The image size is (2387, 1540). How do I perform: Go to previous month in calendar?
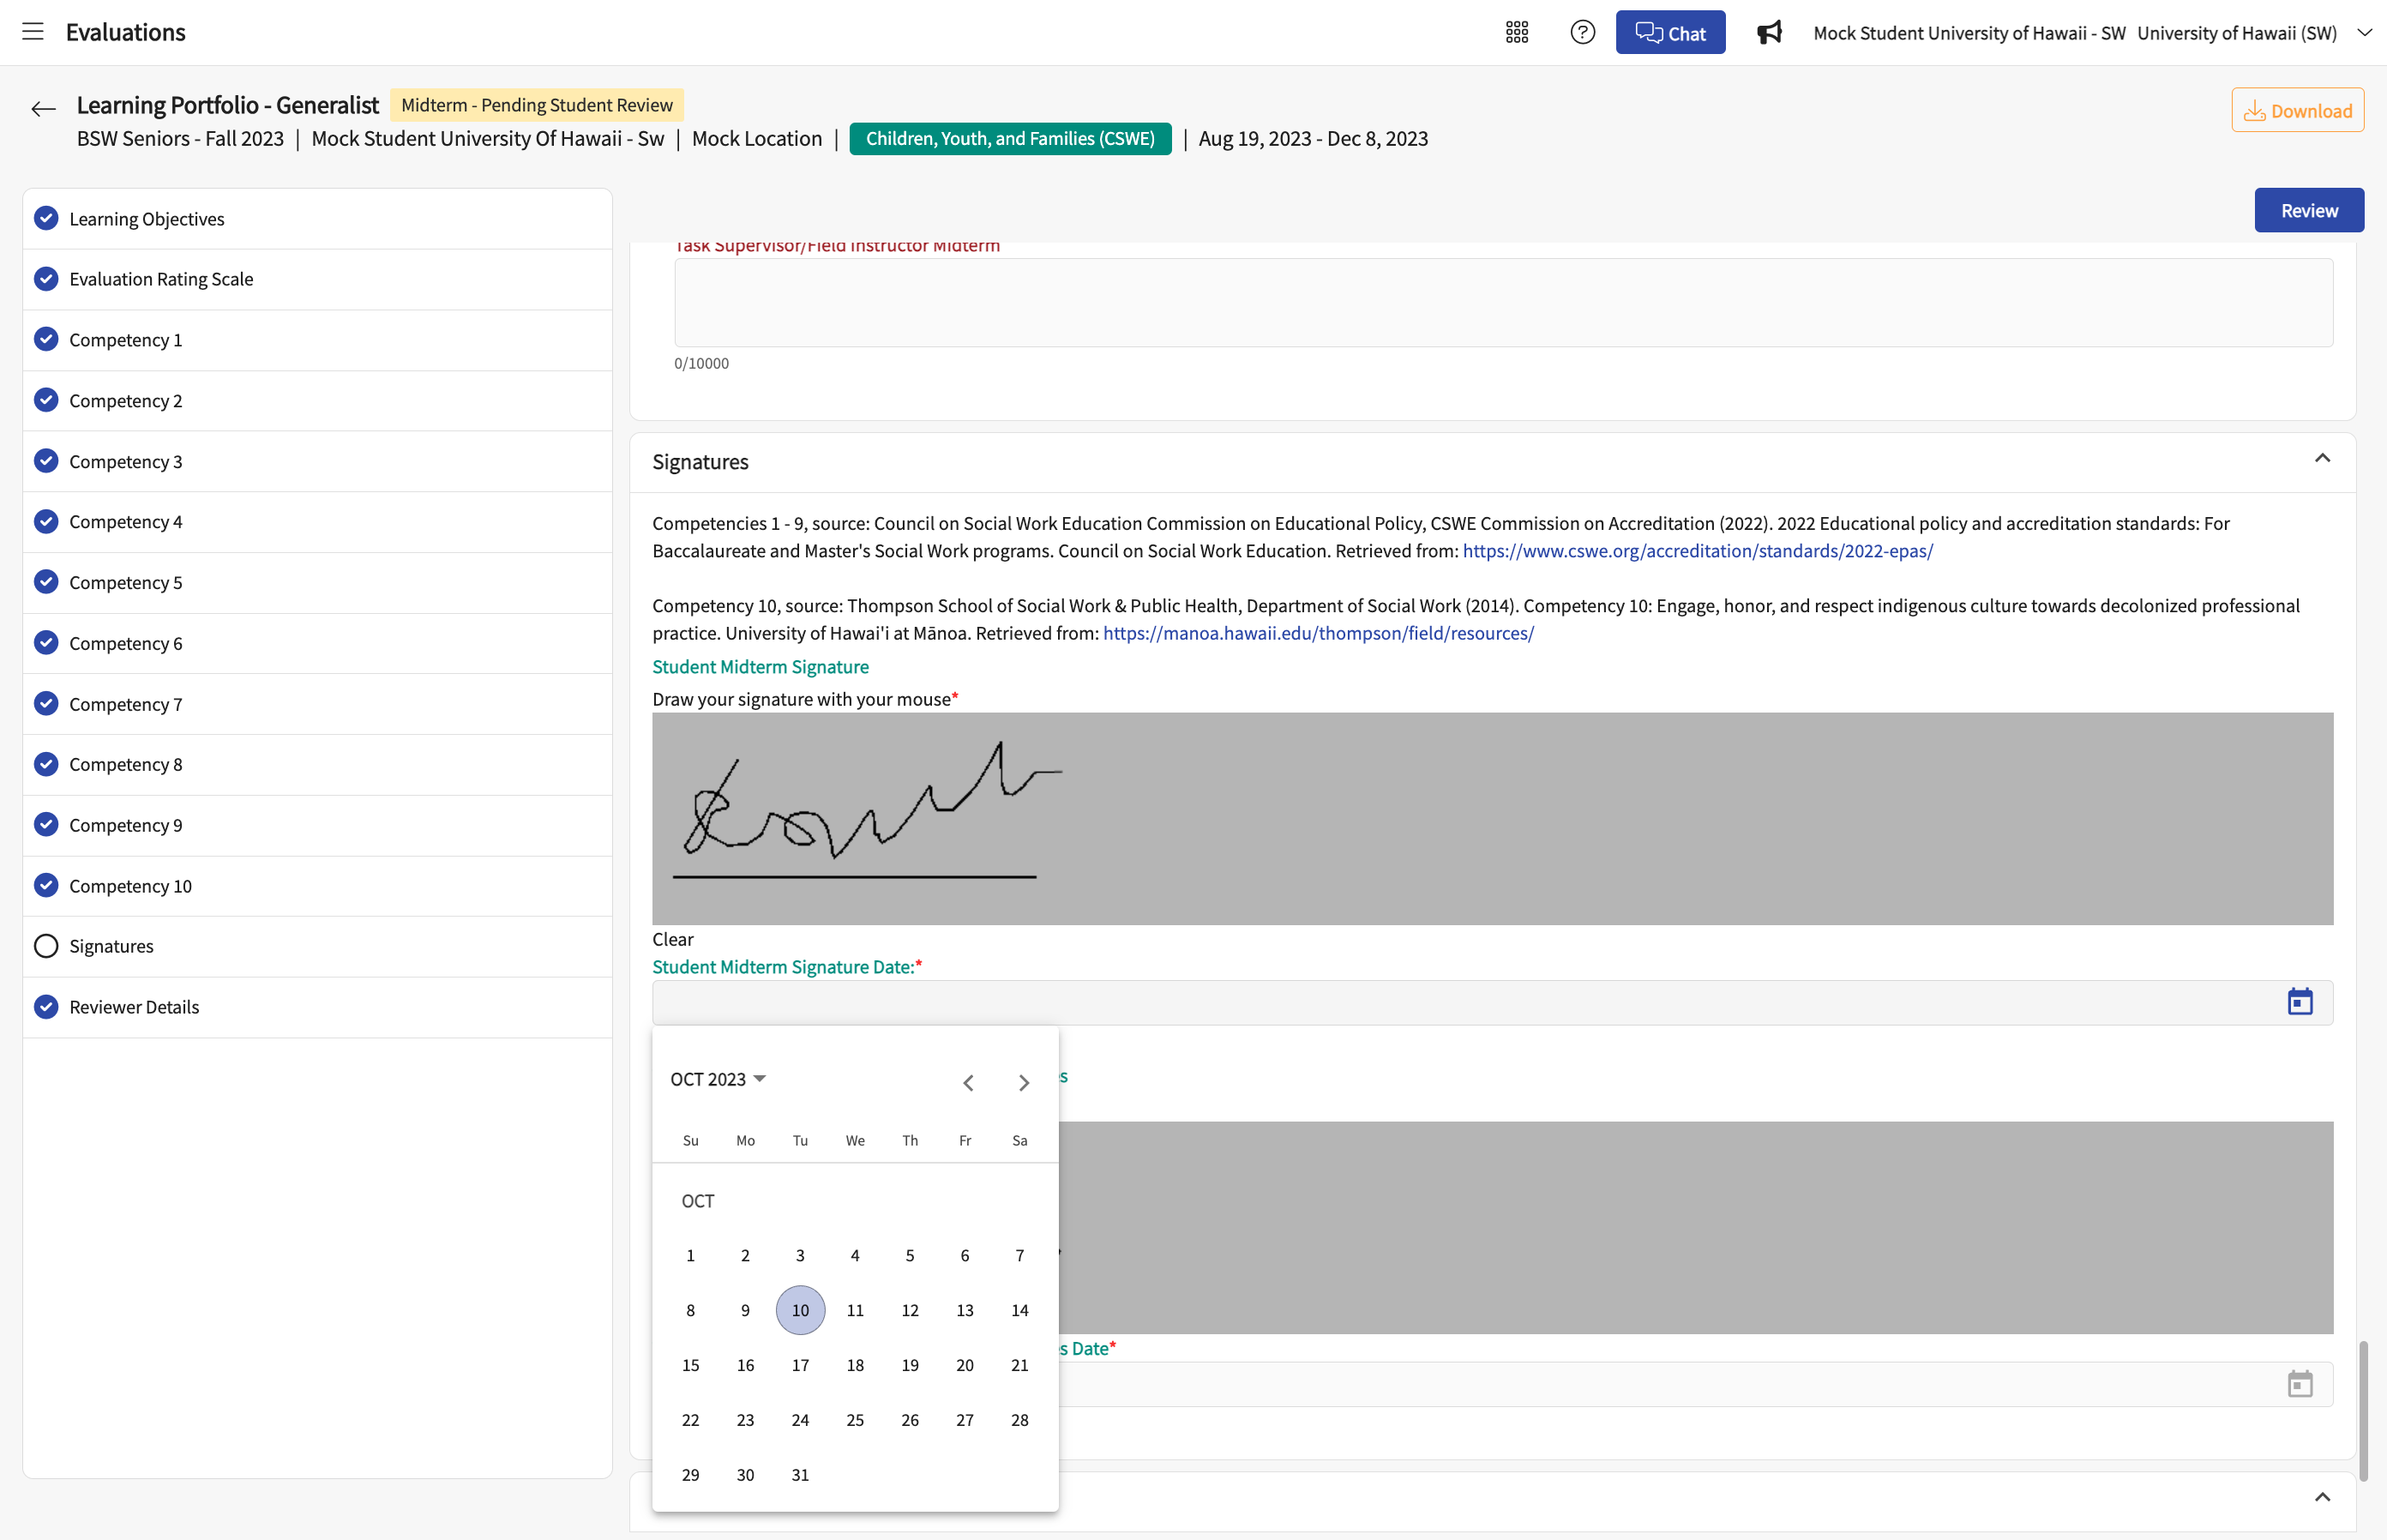coord(967,1082)
